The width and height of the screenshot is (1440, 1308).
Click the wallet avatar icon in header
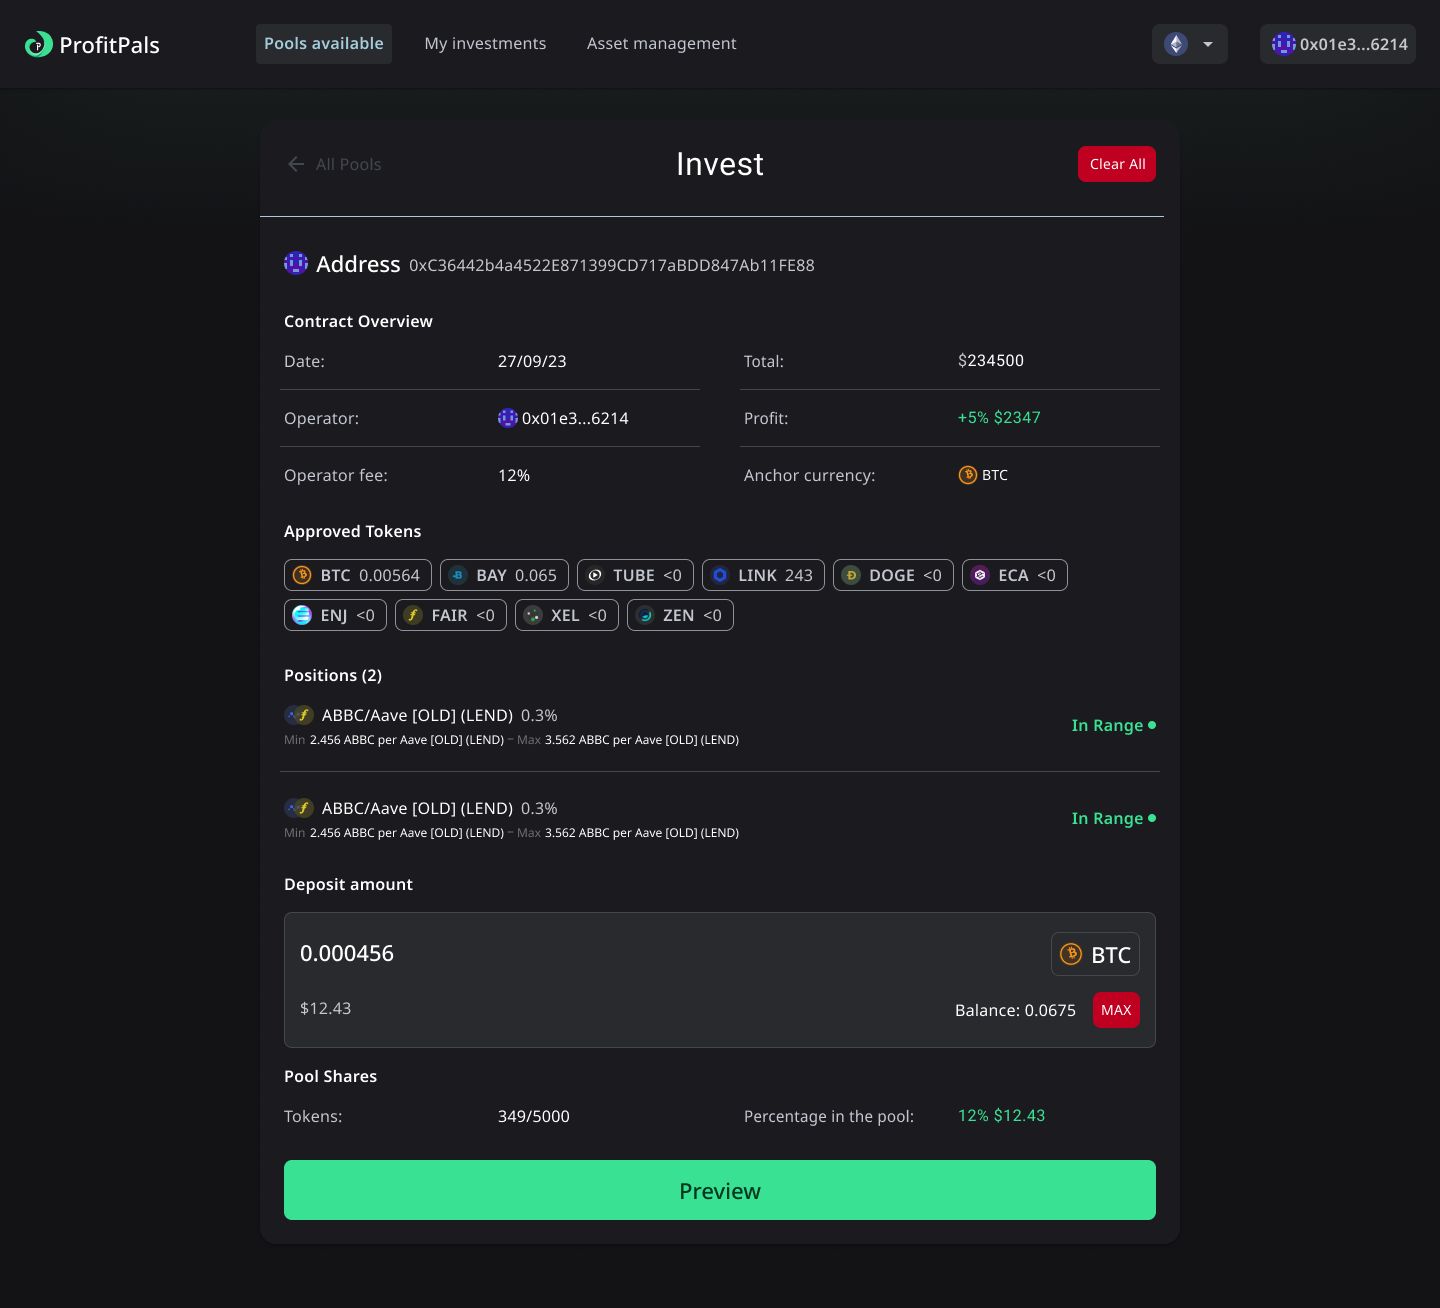point(1283,44)
